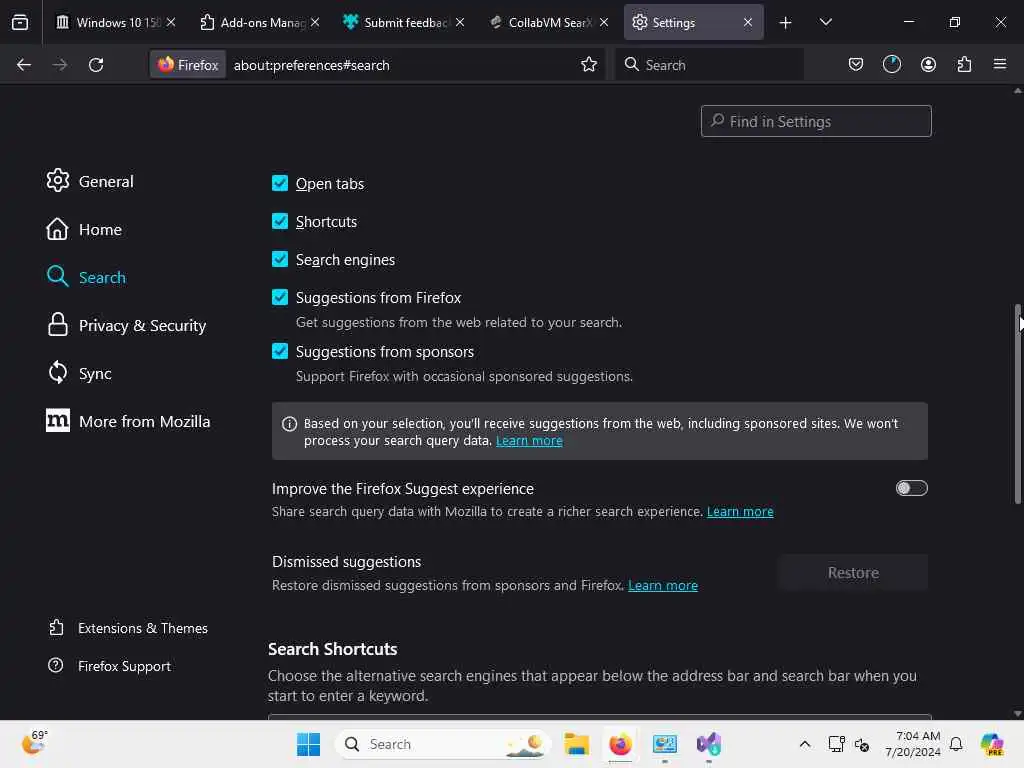This screenshot has width=1024, height=768.
Task: Click the scroll down arrow on scrollbar
Action: pos(1017,714)
